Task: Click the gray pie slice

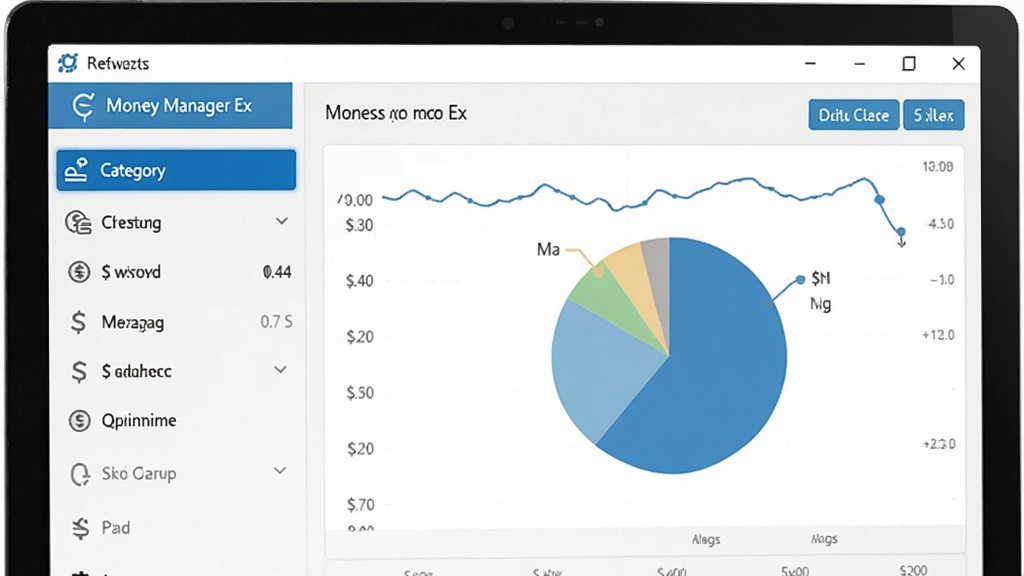Action: (x=658, y=274)
